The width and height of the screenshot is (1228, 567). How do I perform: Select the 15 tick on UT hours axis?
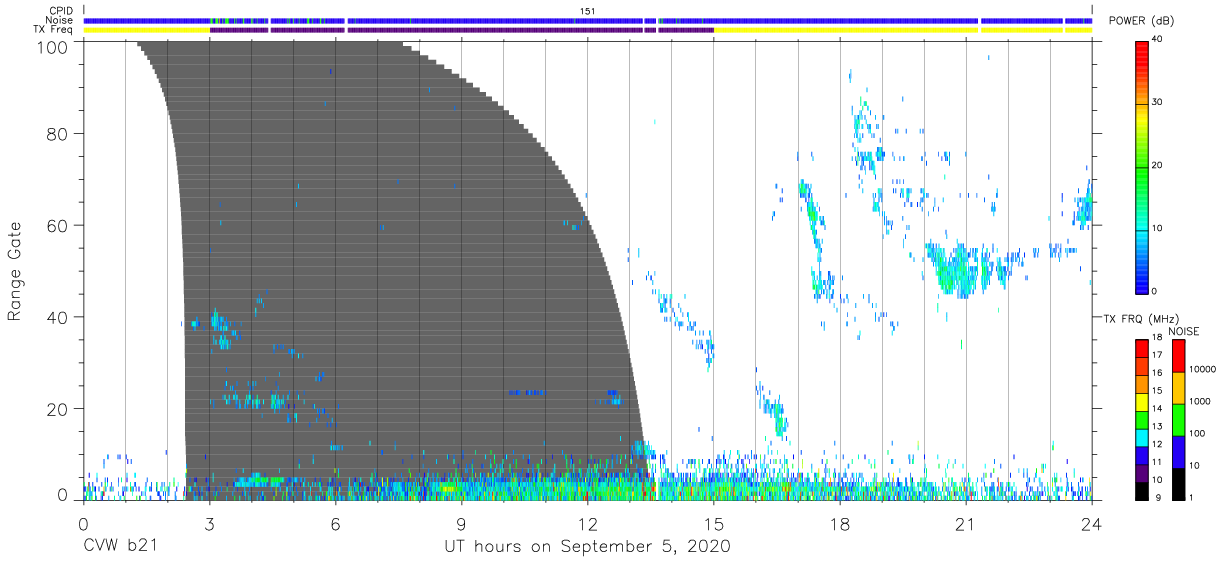click(713, 522)
